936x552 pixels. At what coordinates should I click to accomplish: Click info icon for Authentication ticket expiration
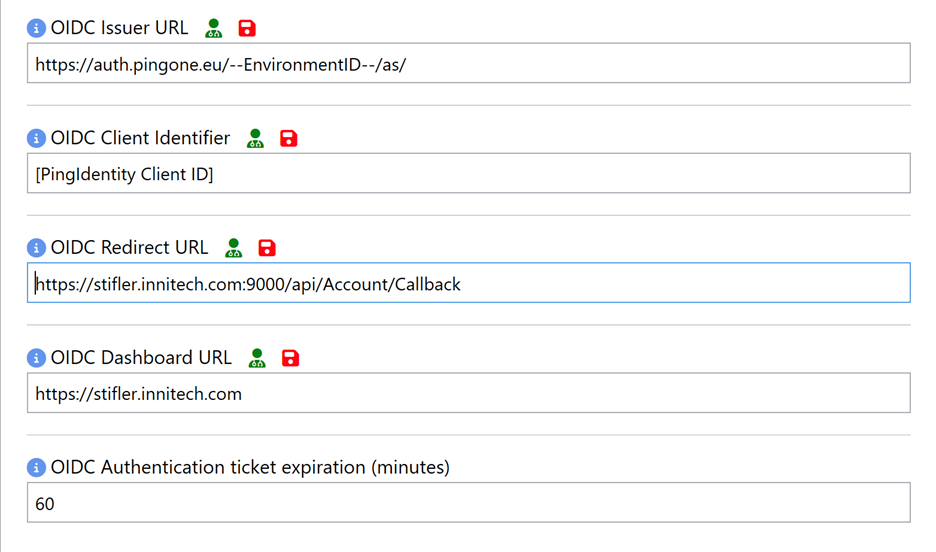[x=36, y=468]
